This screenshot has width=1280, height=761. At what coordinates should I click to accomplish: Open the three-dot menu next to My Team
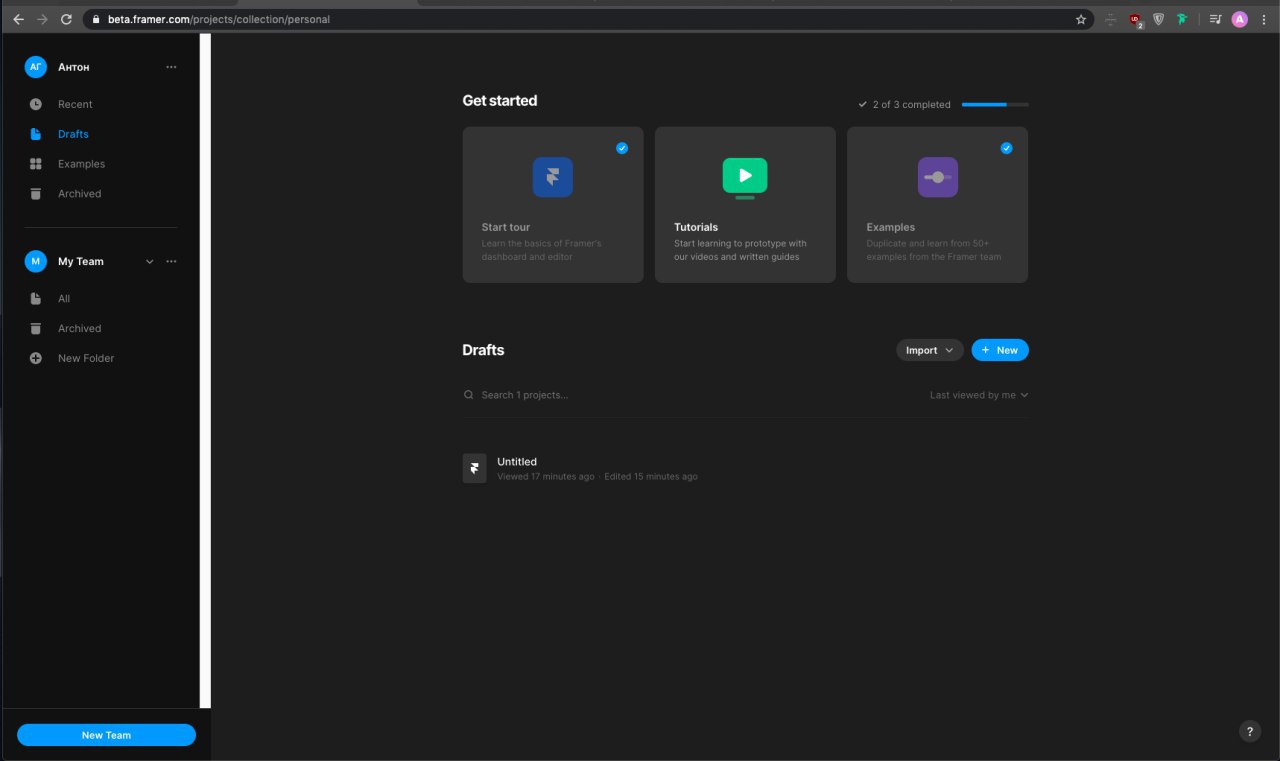[171, 262]
